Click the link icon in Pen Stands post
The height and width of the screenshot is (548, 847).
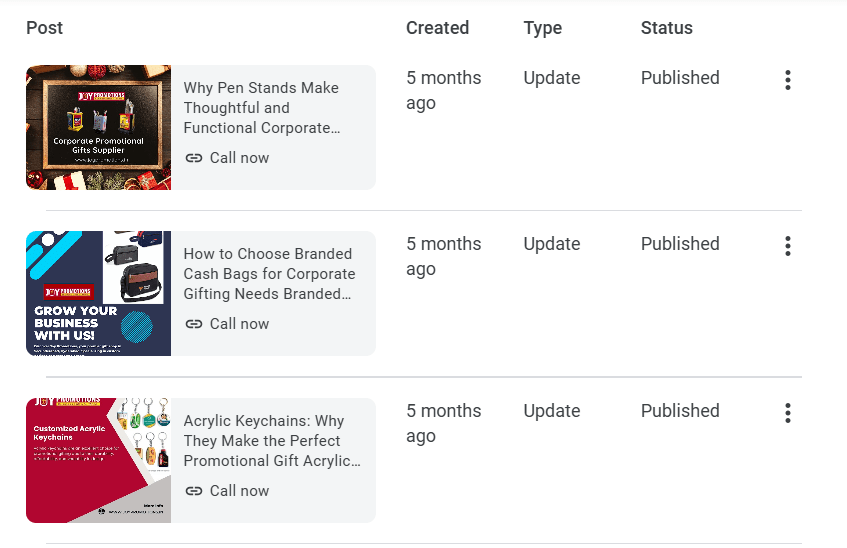[x=194, y=158]
